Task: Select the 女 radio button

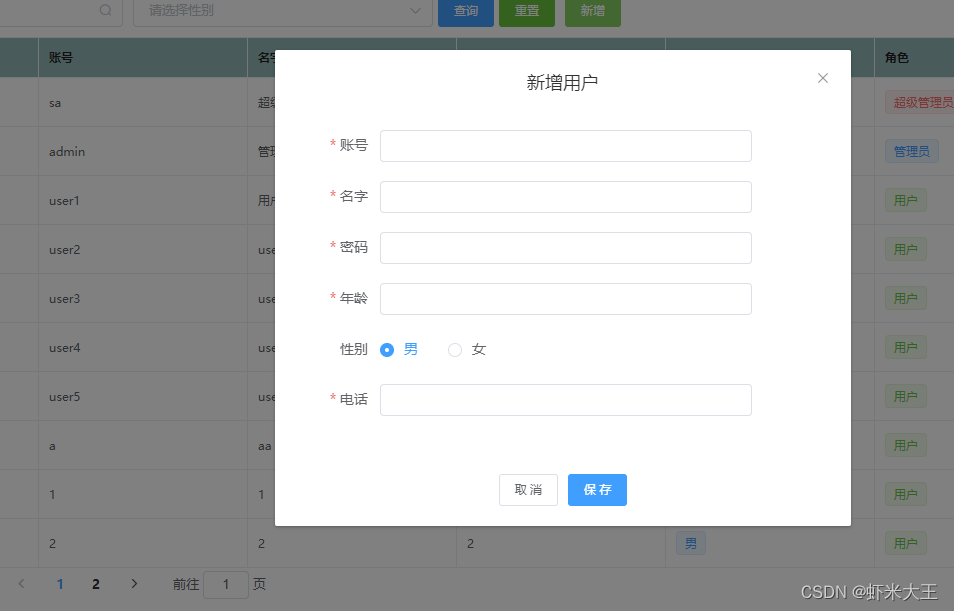Action: pos(454,350)
